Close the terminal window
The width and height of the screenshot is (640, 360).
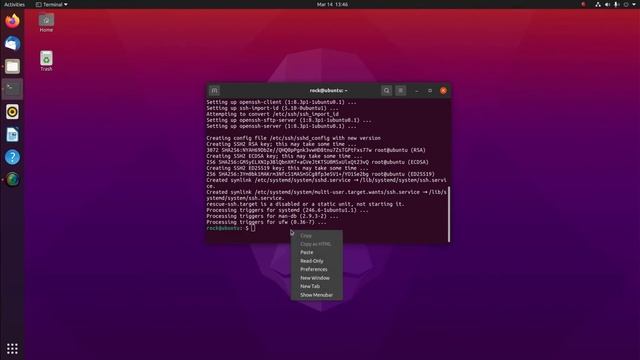(443, 91)
